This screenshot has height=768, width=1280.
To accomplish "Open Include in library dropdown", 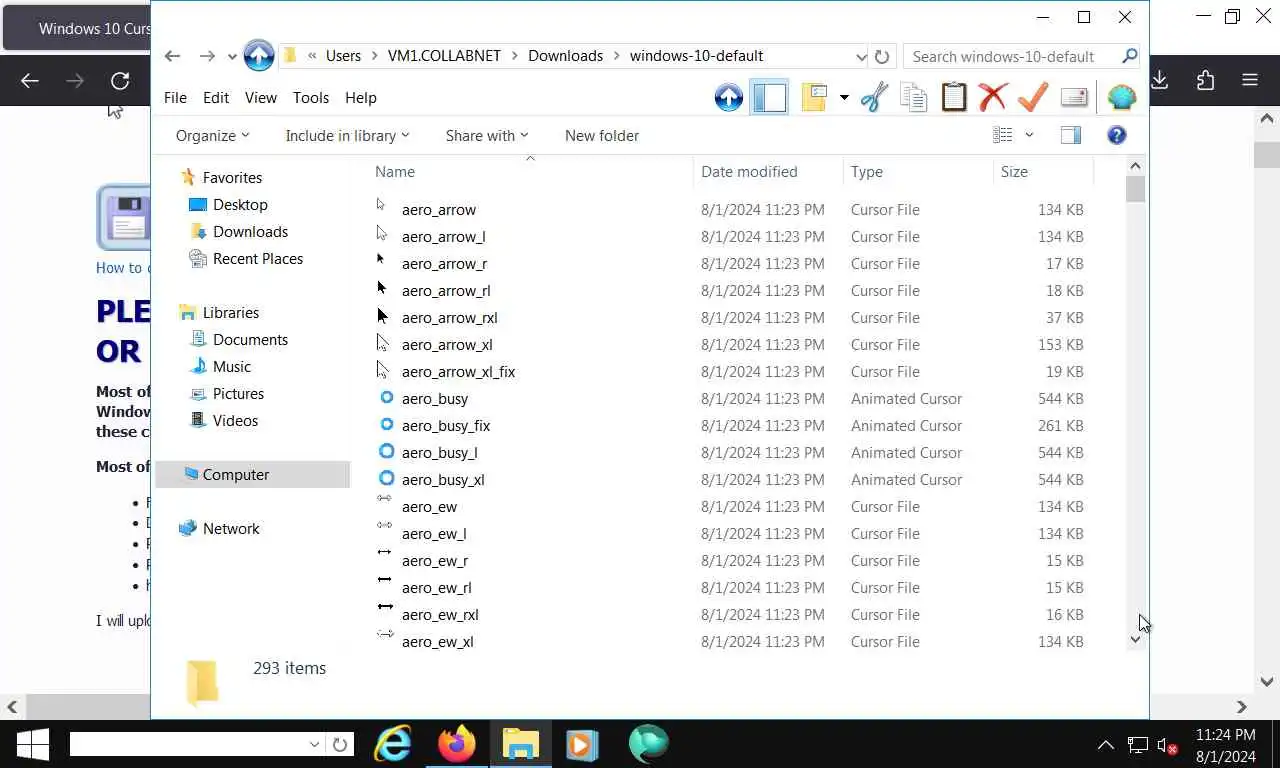I will [x=347, y=135].
